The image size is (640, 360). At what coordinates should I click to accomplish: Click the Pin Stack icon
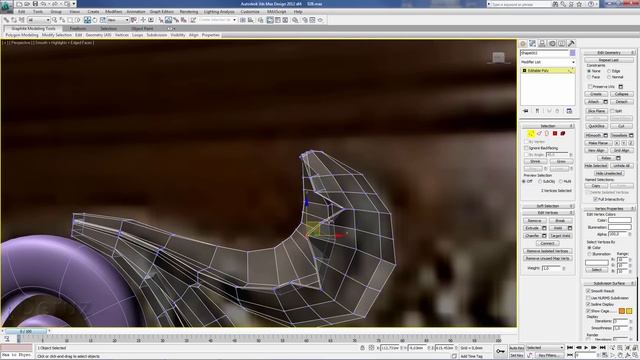click(x=526, y=111)
